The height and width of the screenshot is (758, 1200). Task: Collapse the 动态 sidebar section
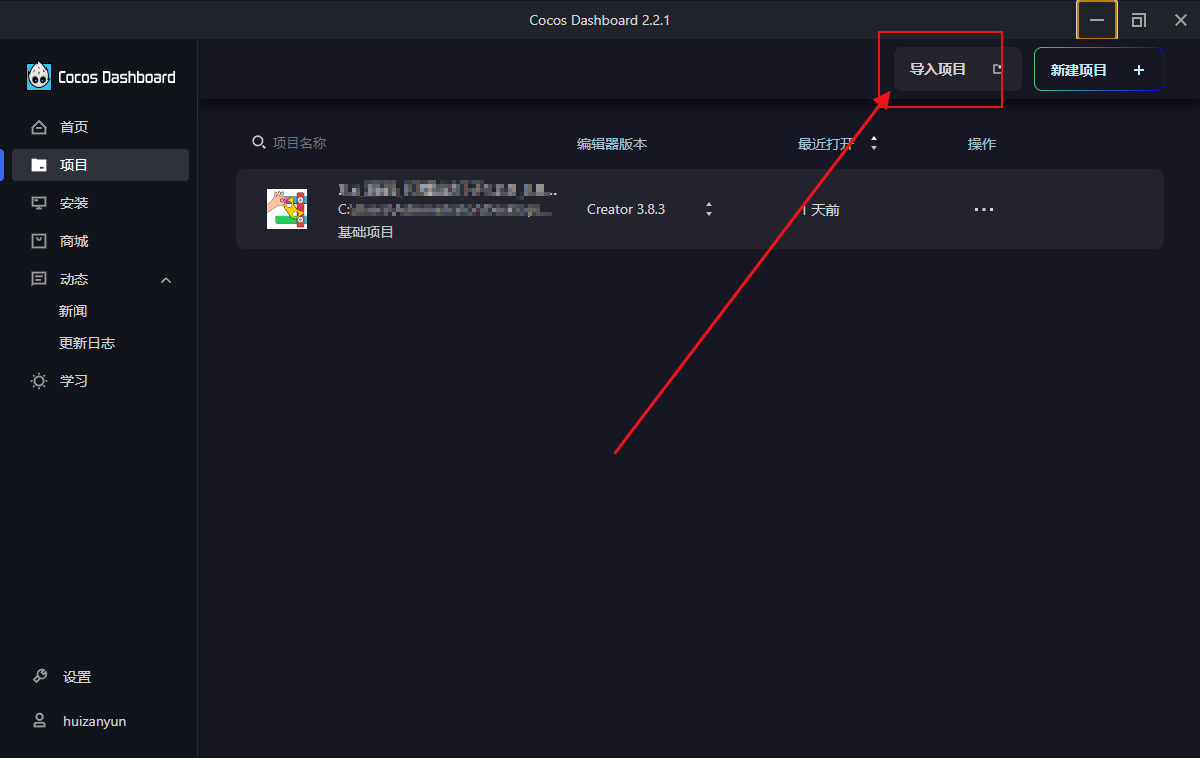166,280
